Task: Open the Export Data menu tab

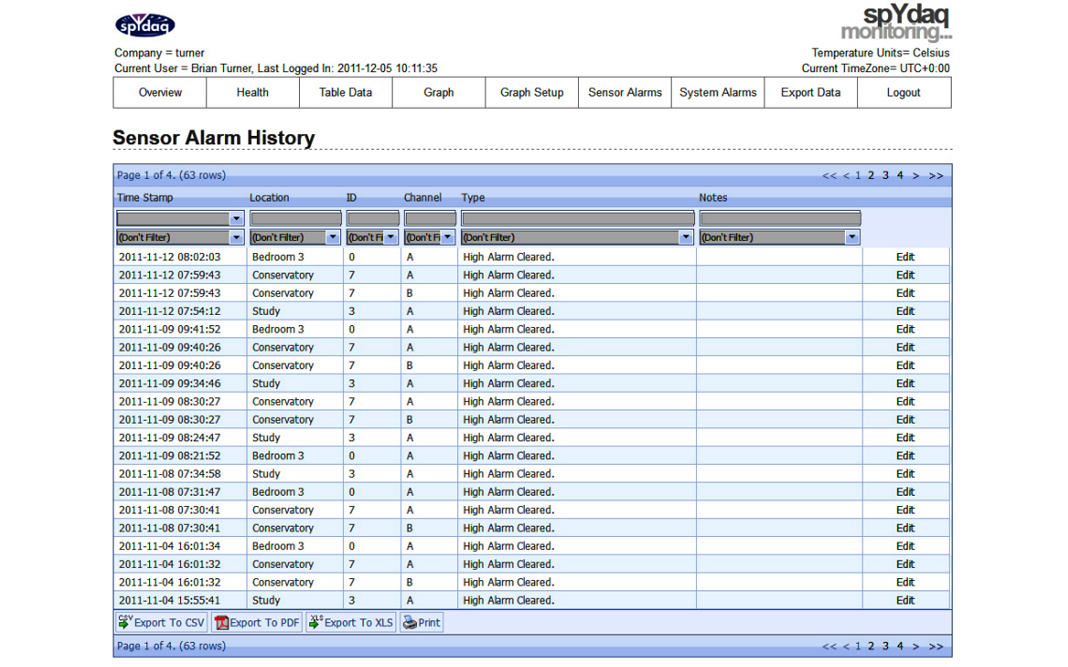Action: click(x=810, y=92)
